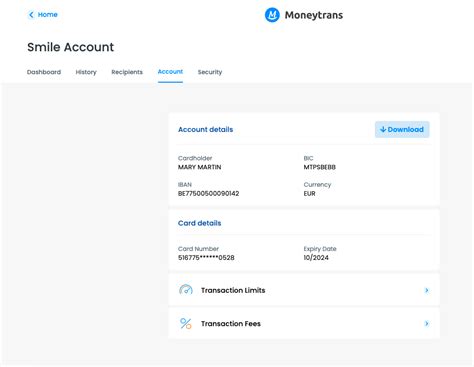474x367 pixels.
Task: Open the Transaction Fees row
Action: [x=304, y=323]
